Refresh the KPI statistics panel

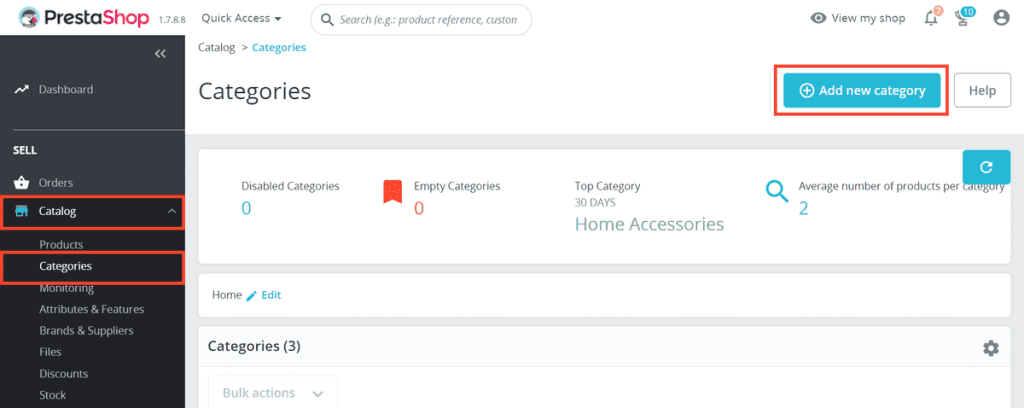986,168
